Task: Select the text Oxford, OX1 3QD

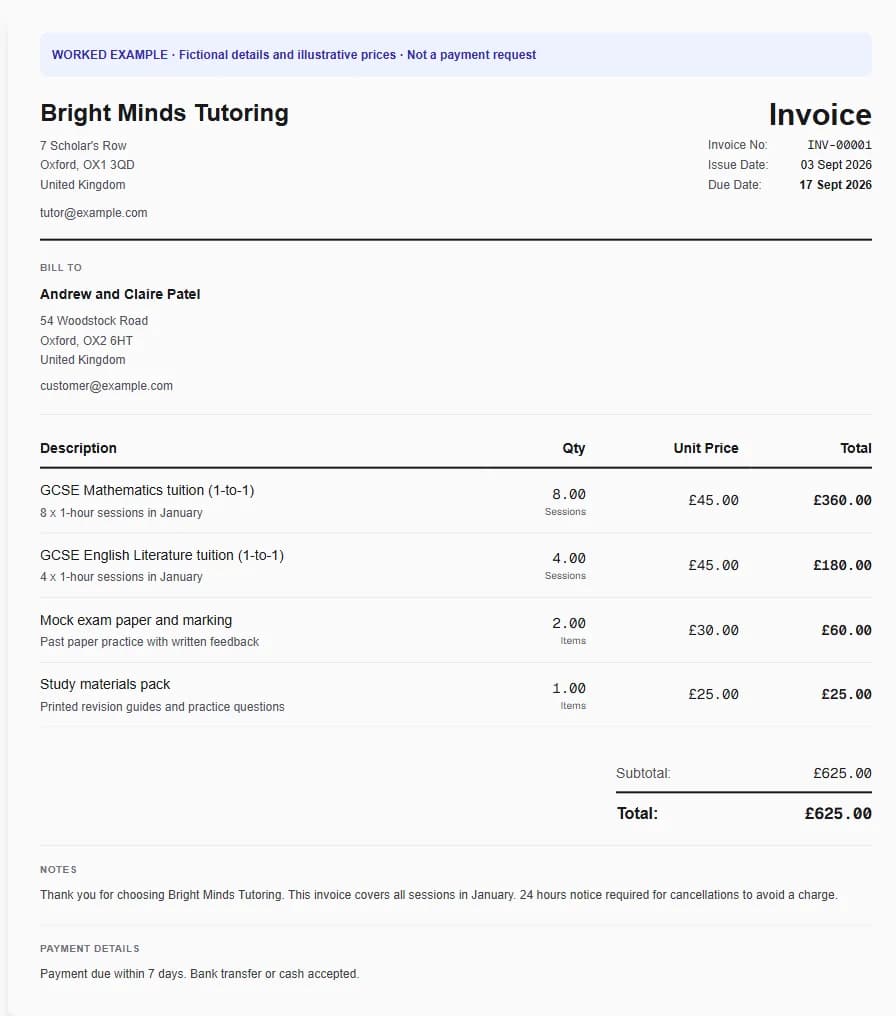Action: pyautogui.click(x=87, y=165)
